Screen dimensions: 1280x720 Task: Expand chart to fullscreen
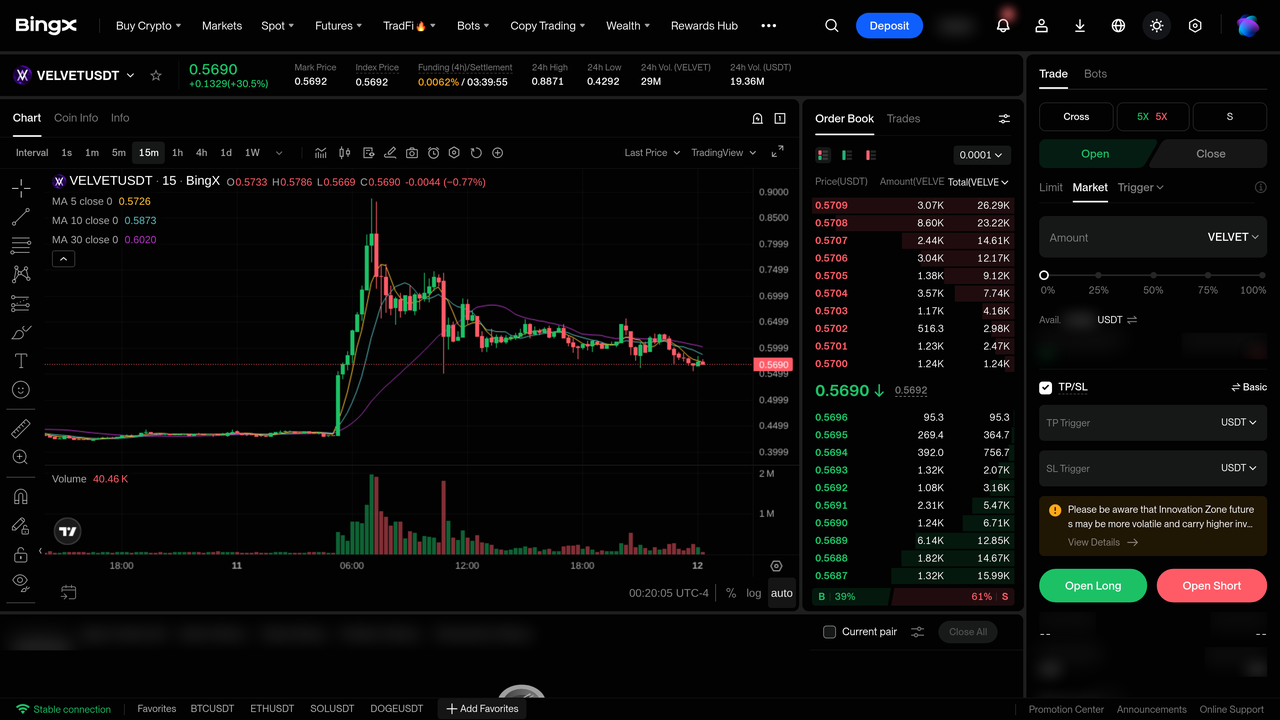777,152
